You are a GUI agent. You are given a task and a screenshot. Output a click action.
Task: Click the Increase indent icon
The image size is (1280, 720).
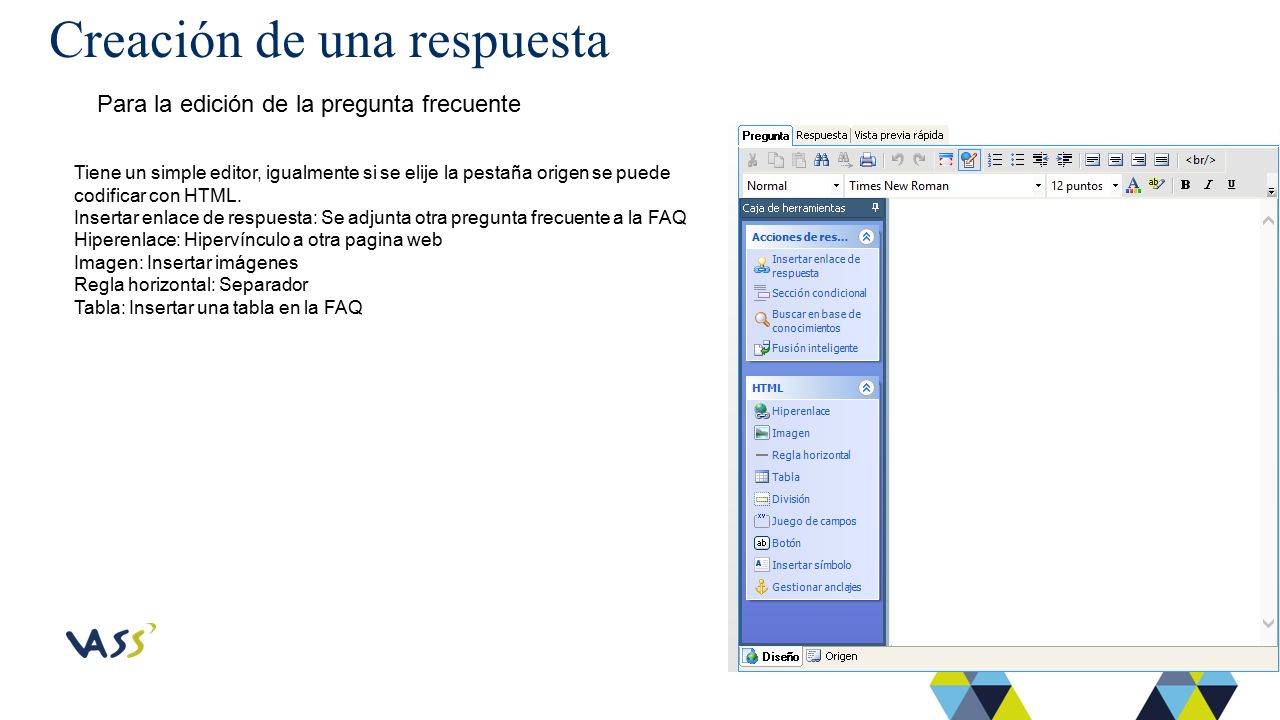(x=1064, y=160)
